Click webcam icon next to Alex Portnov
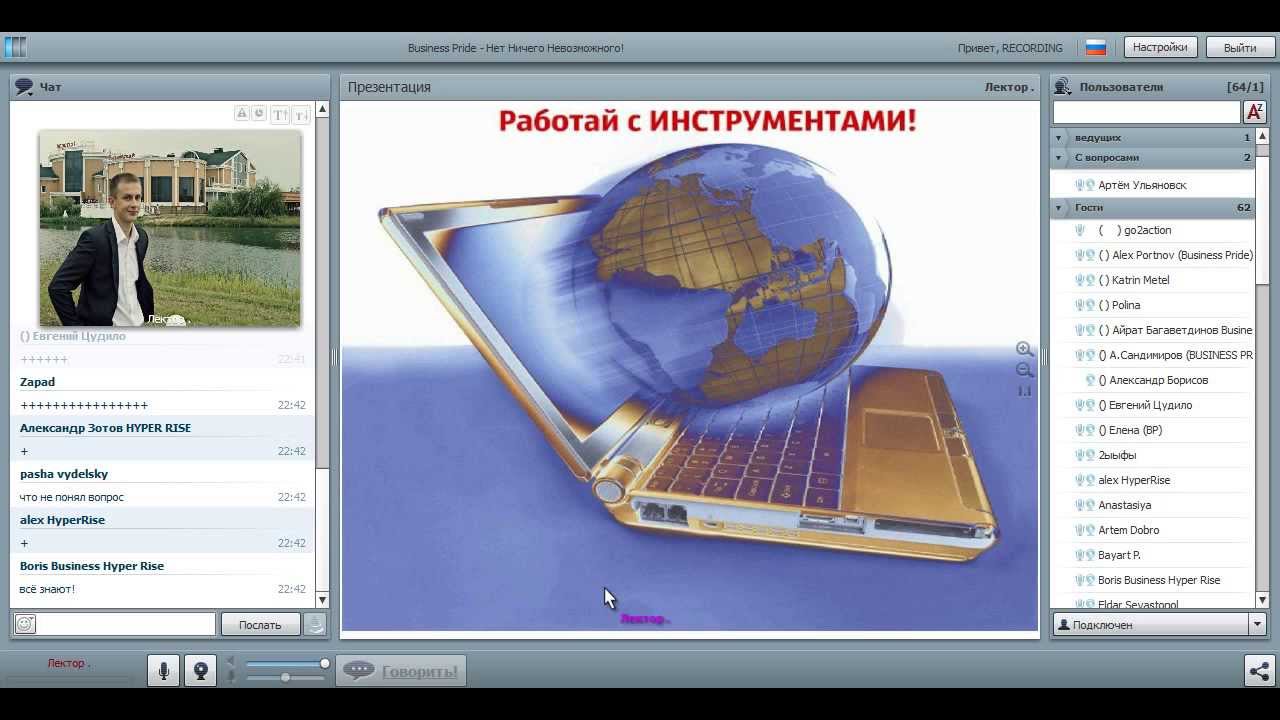The height and width of the screenshot is (720, 1280). [x=1090, y=255]
